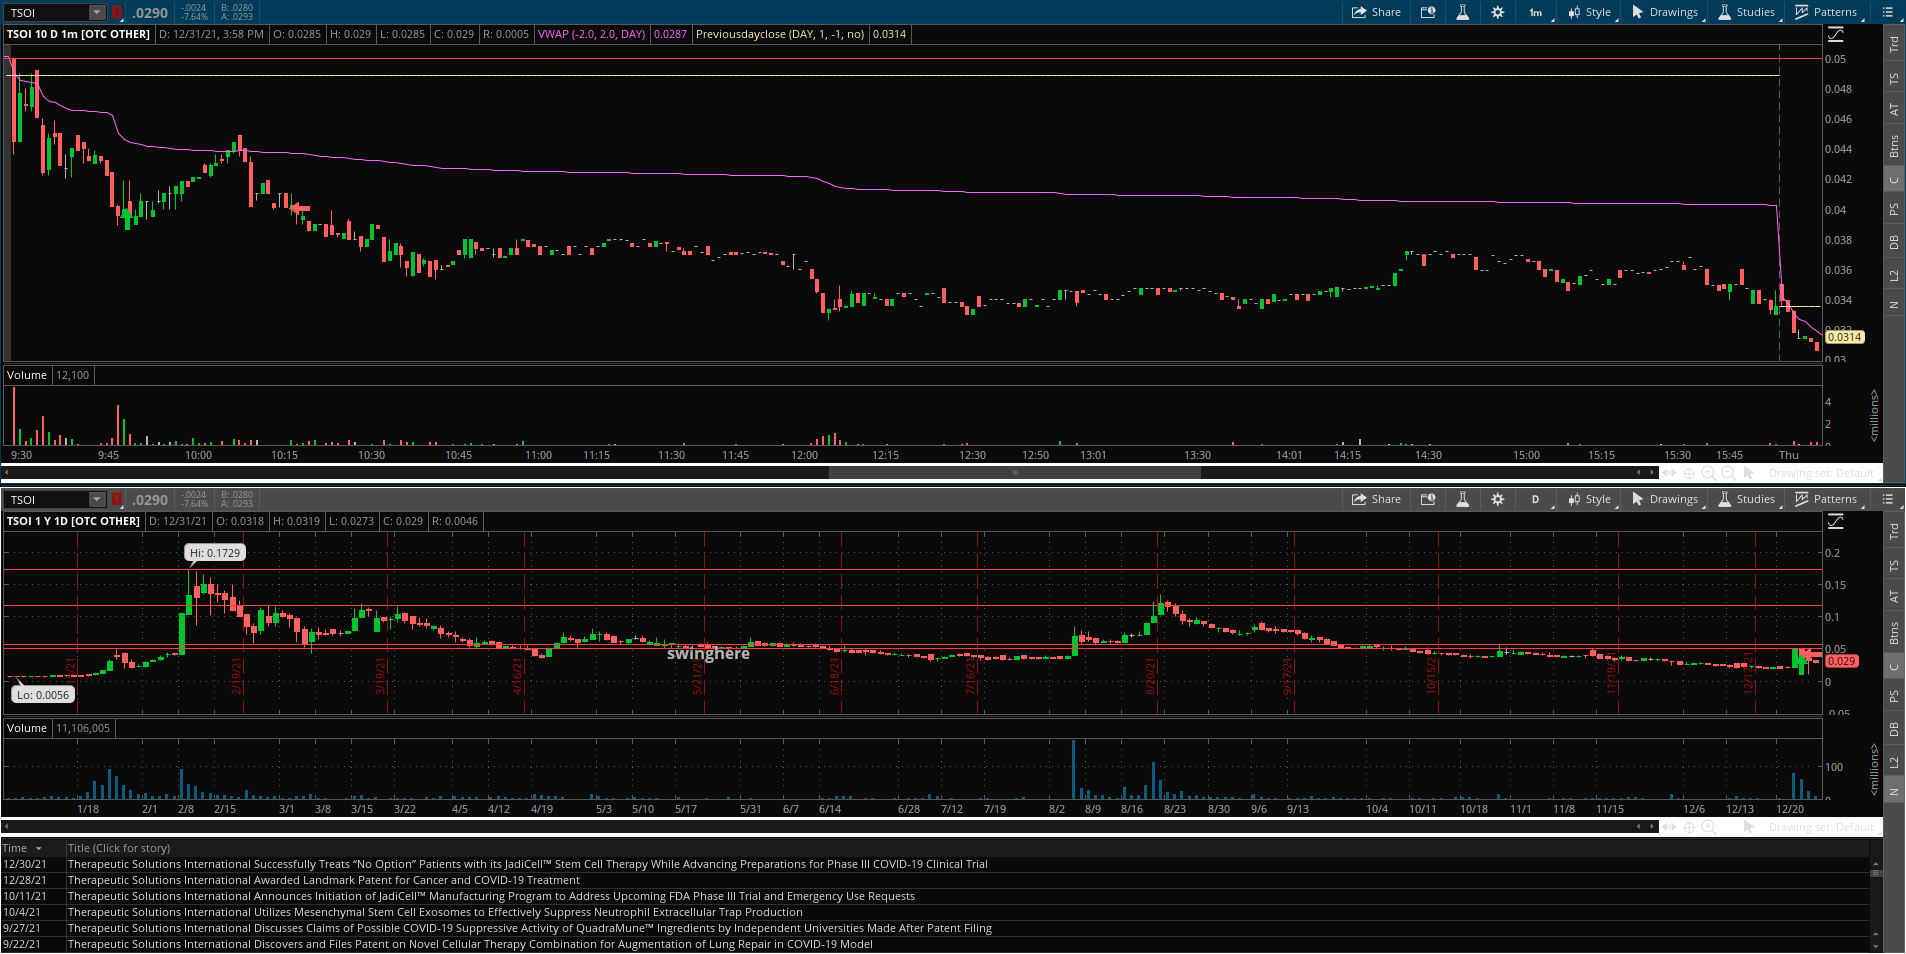Expand the TSOI symbol dropdown in top chart

click(x=97, y=13)
